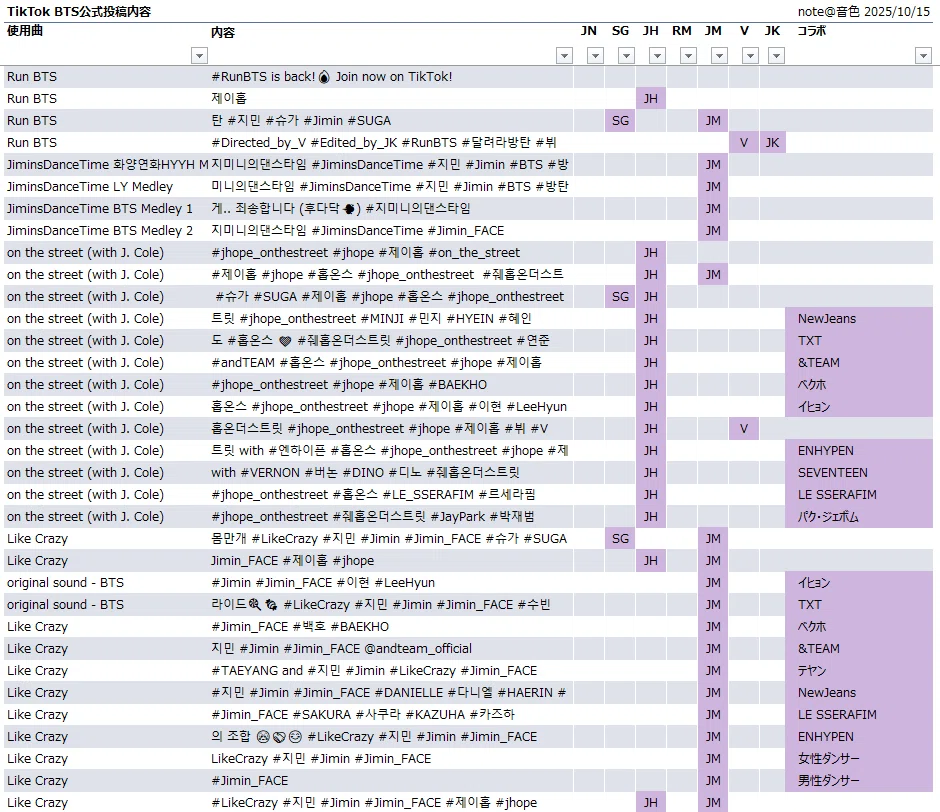
Task: Select ENHYPEN cell in the #엔하이픈 row
Action: pos(859,451)
